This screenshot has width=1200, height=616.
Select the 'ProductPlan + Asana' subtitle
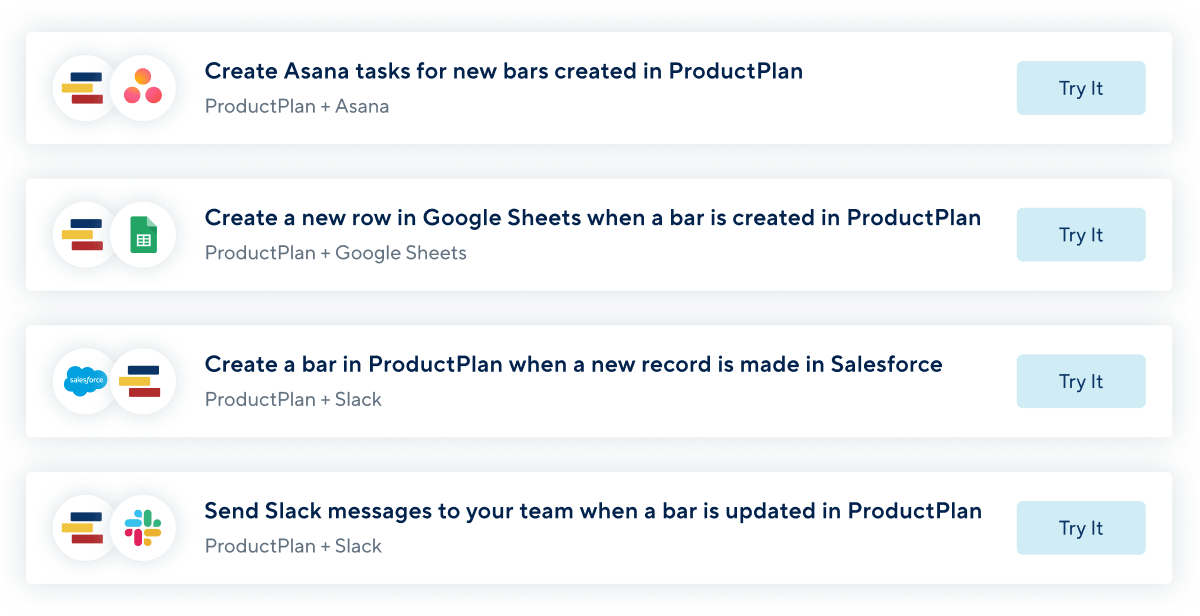297,106
